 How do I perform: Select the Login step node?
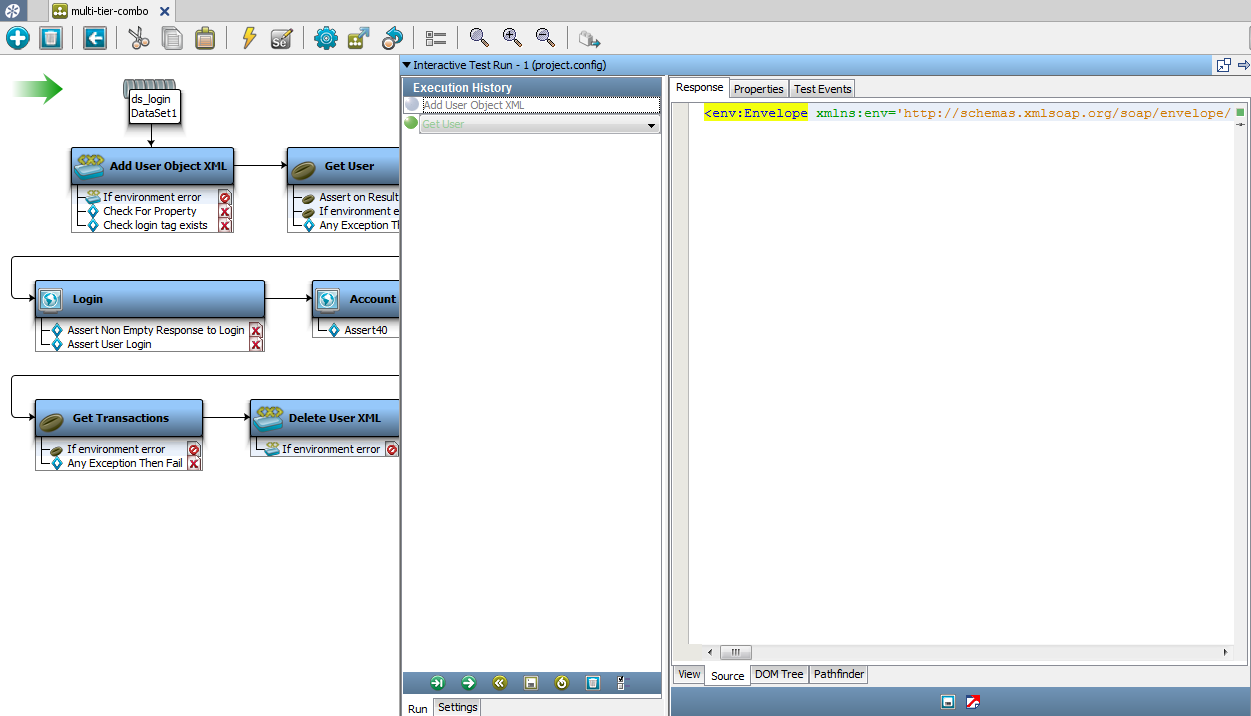tap(150, 299)
